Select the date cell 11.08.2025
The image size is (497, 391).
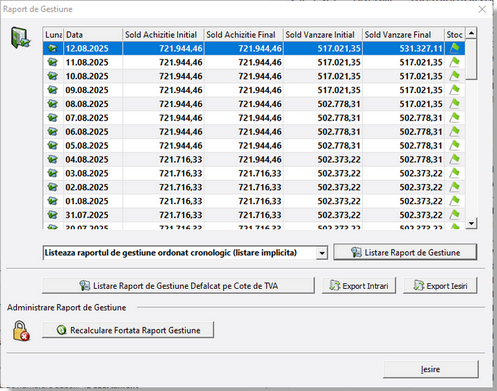tap(93, 62)
